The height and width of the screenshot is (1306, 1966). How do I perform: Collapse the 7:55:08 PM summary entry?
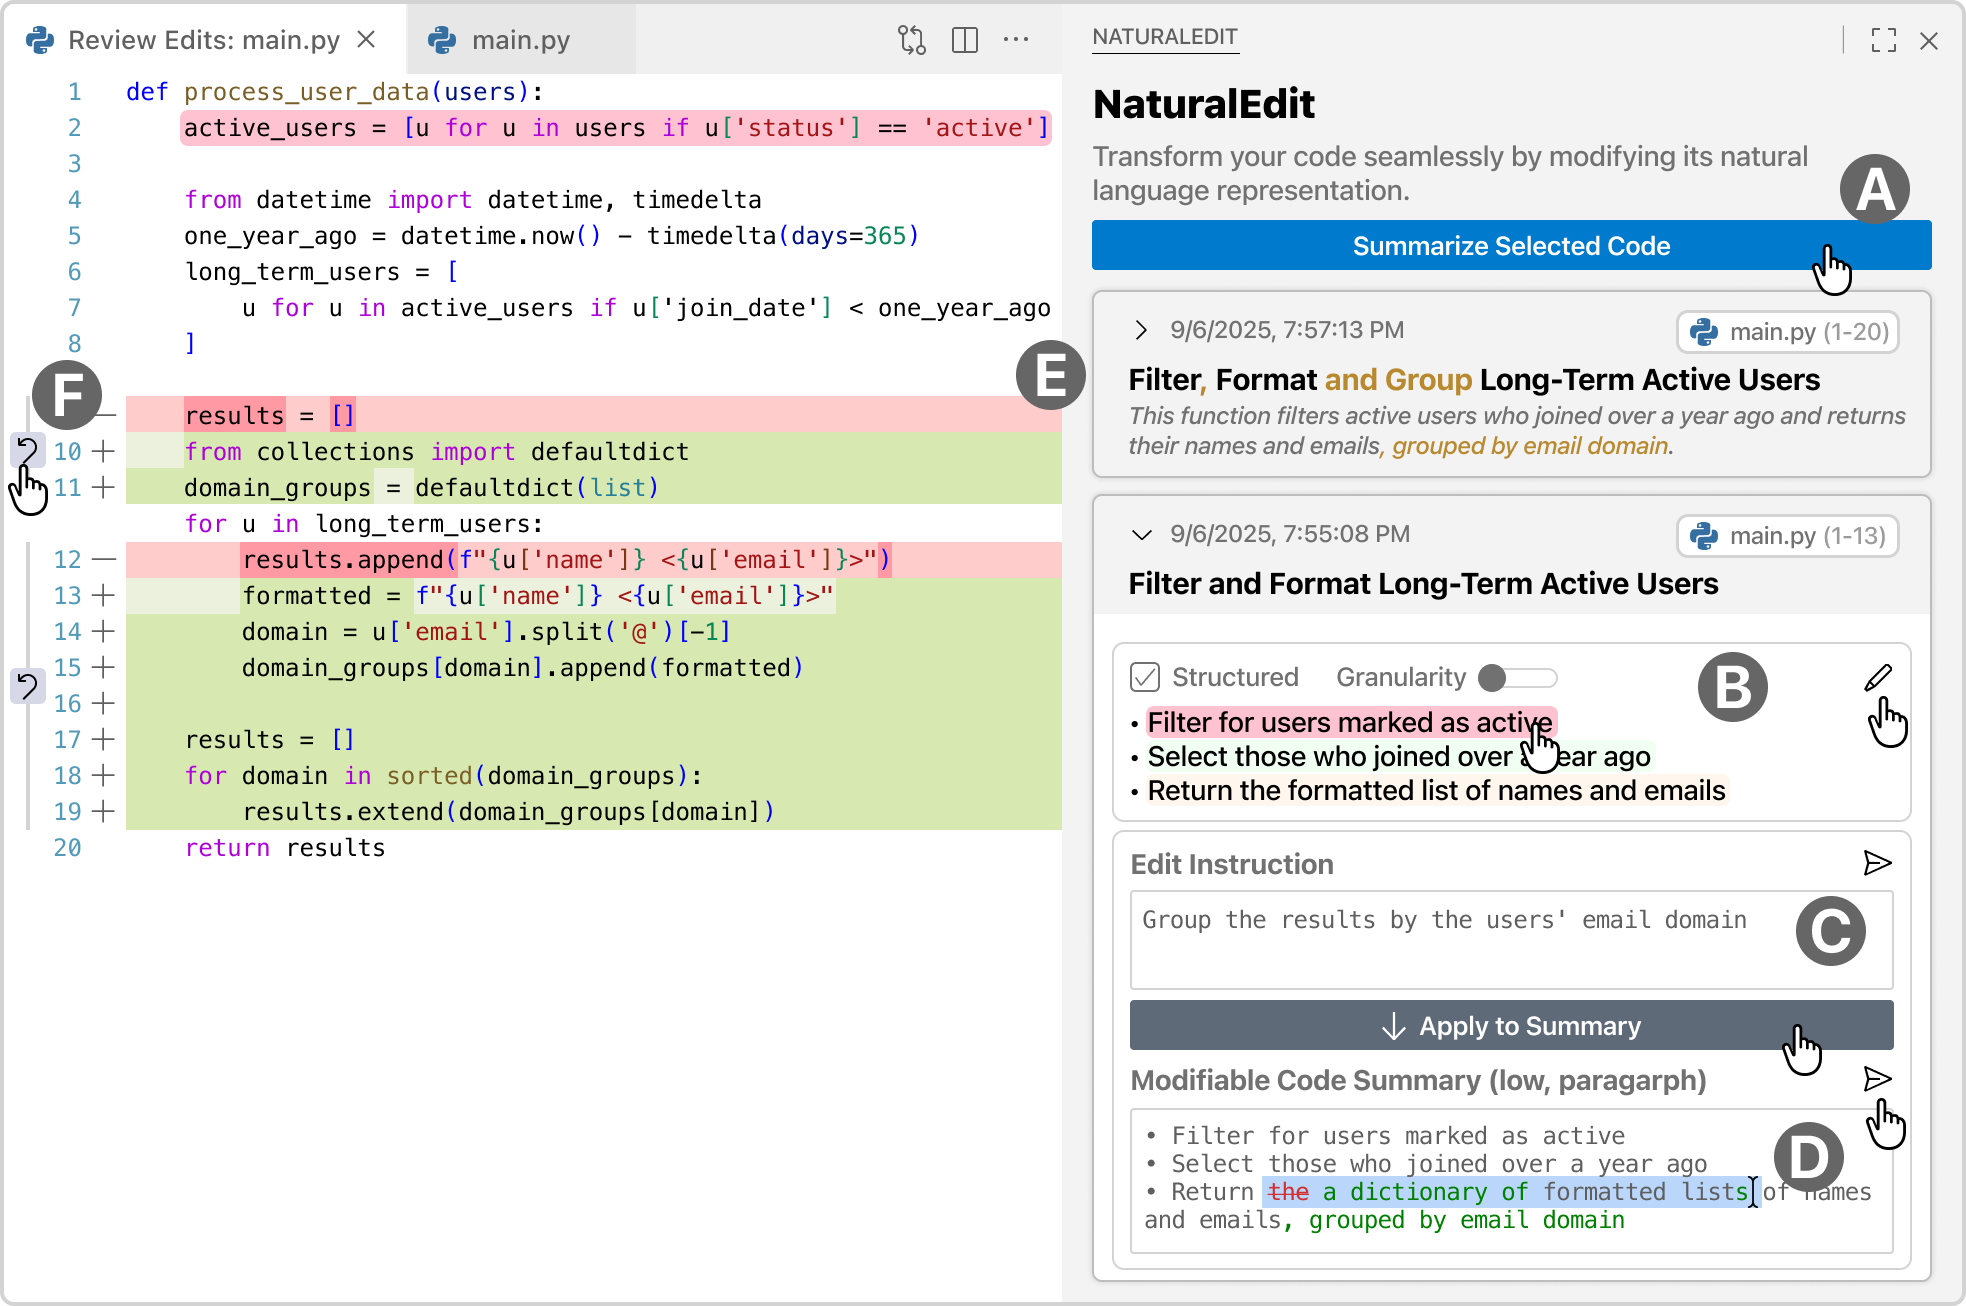tap(1141, 534)
